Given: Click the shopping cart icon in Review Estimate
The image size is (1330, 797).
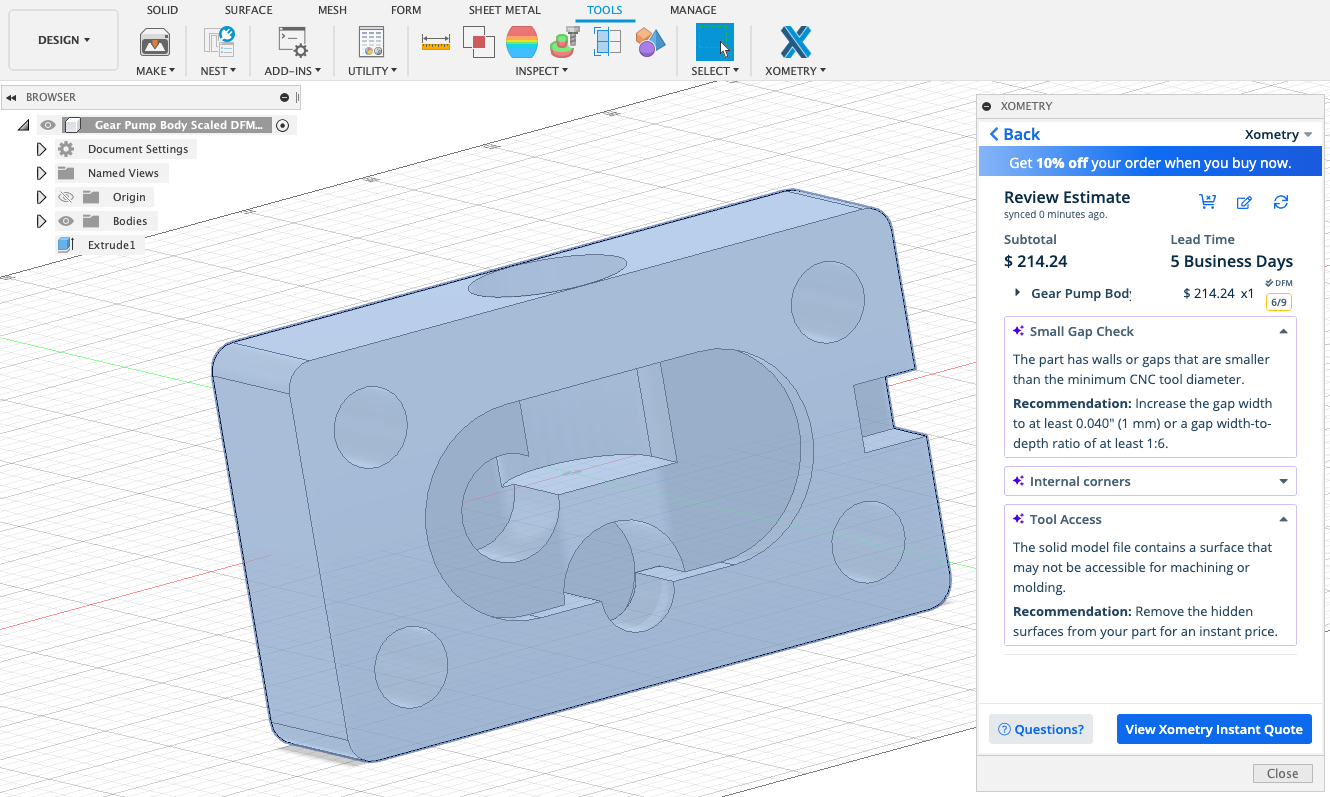Looking at the screenshot, I should pos(1208,202).
